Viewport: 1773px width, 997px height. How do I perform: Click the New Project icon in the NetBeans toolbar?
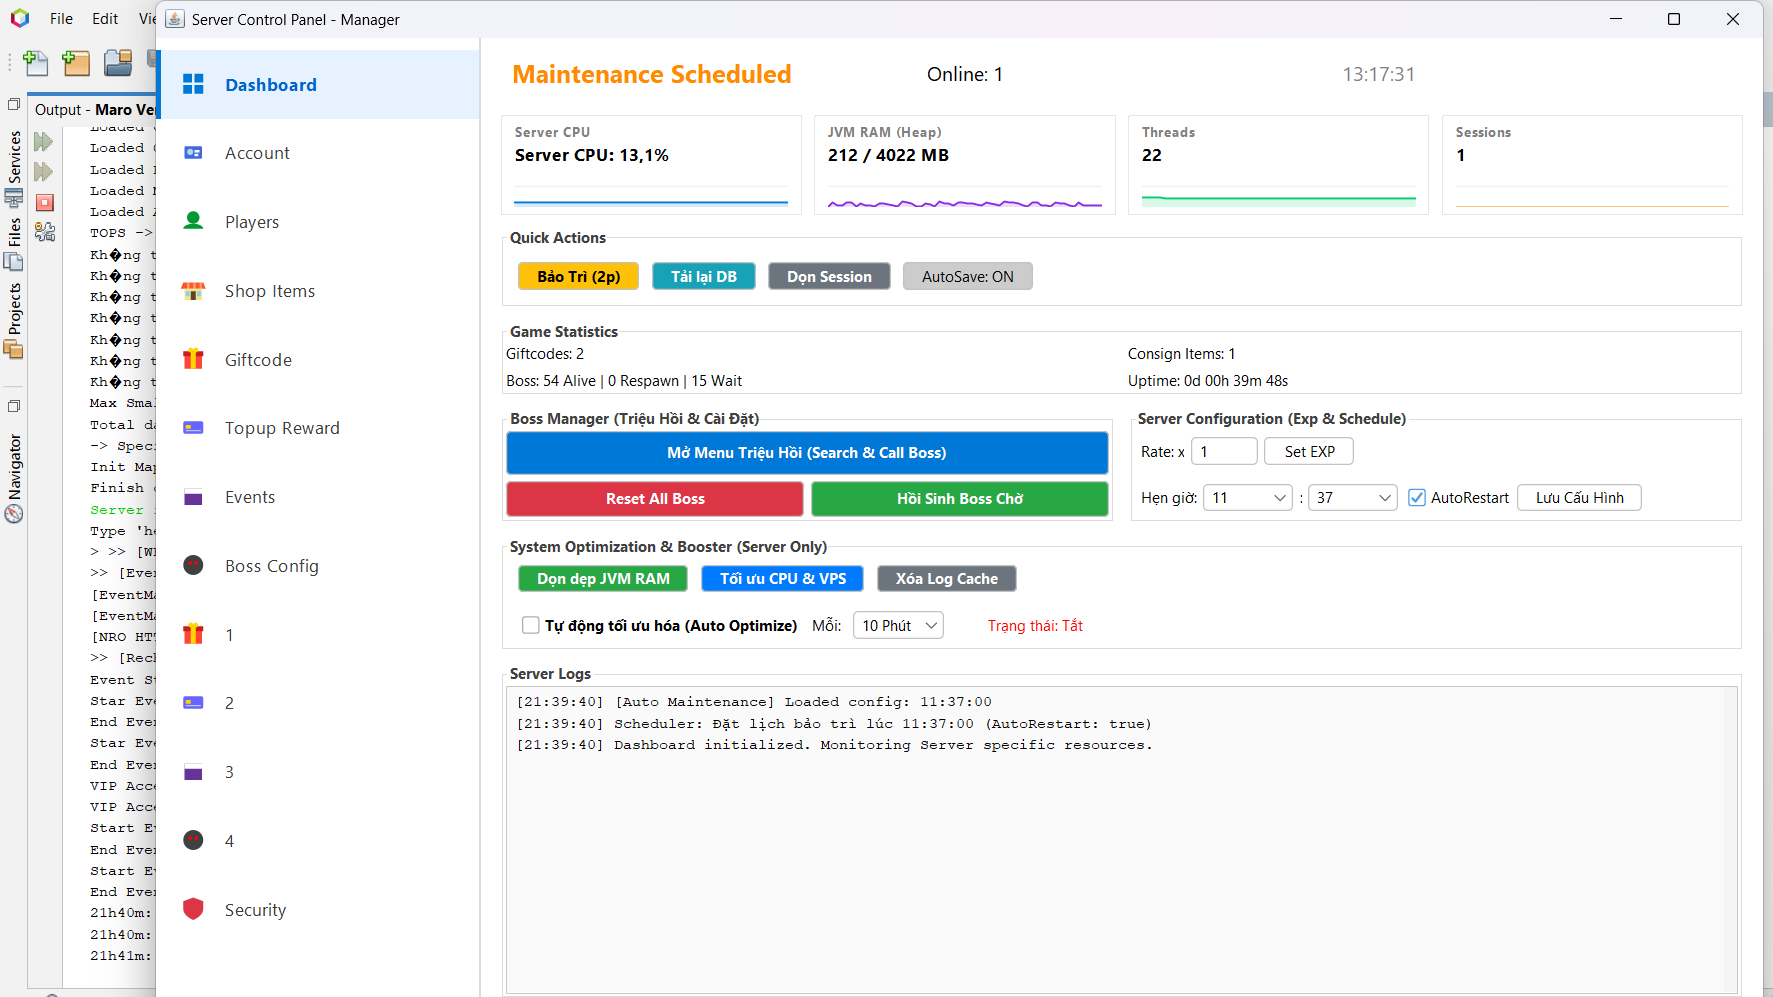[76, 63]
